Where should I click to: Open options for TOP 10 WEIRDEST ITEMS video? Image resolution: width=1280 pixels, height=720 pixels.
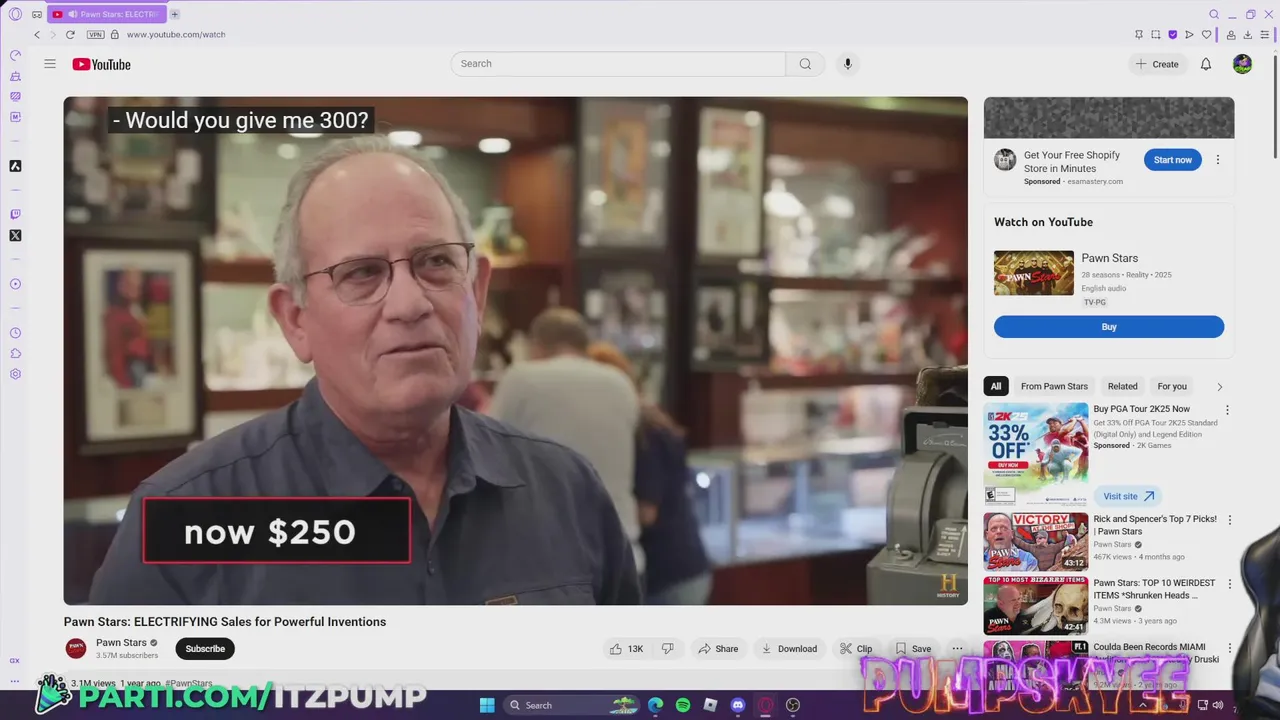1230,584
